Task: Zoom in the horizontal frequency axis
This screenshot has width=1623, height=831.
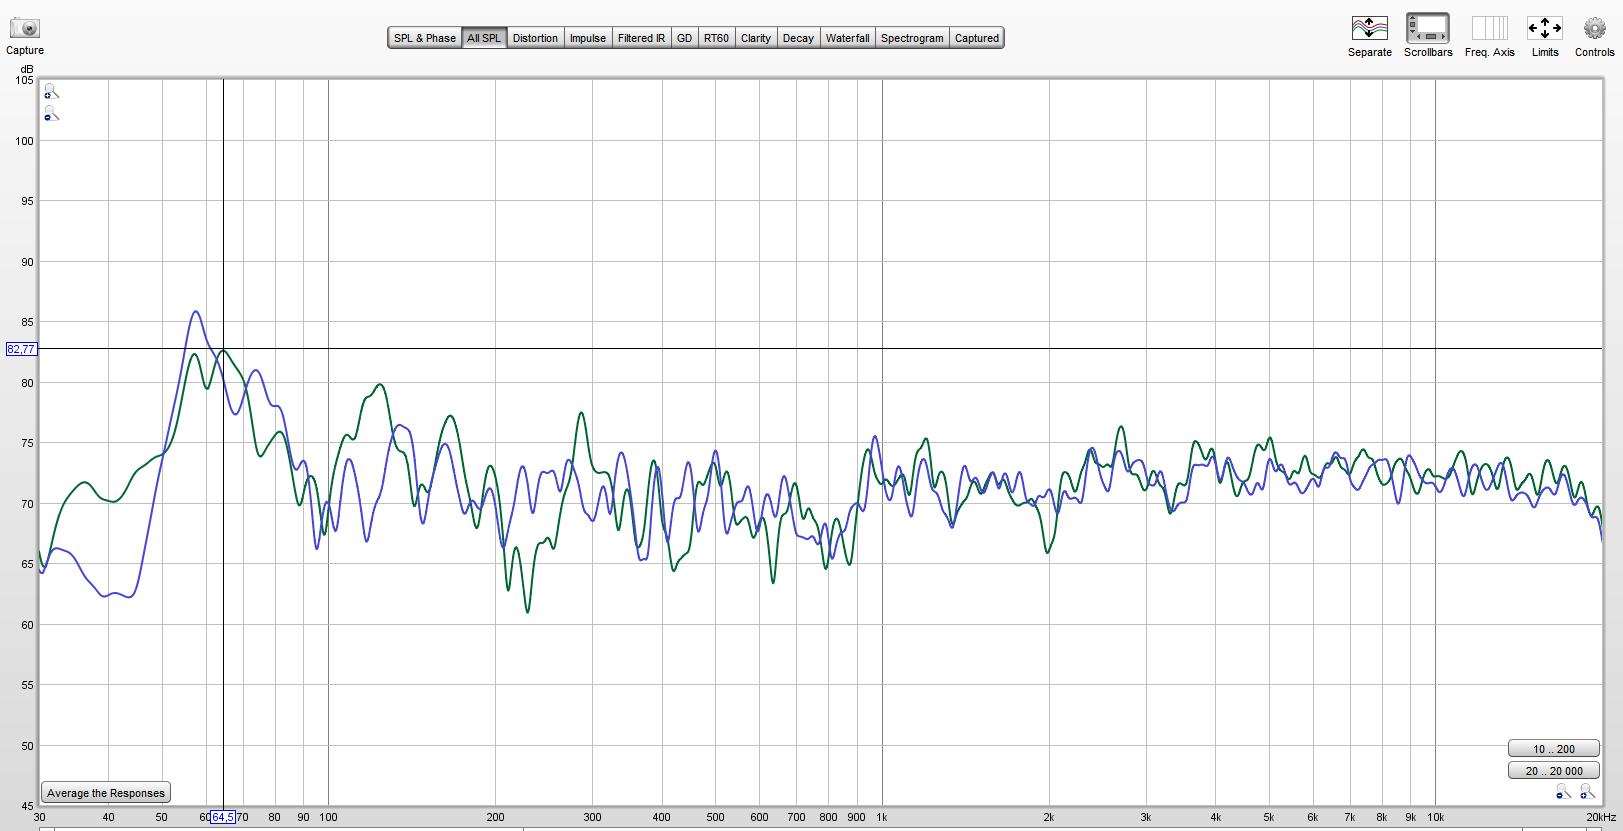Action: coord(1587,792)
